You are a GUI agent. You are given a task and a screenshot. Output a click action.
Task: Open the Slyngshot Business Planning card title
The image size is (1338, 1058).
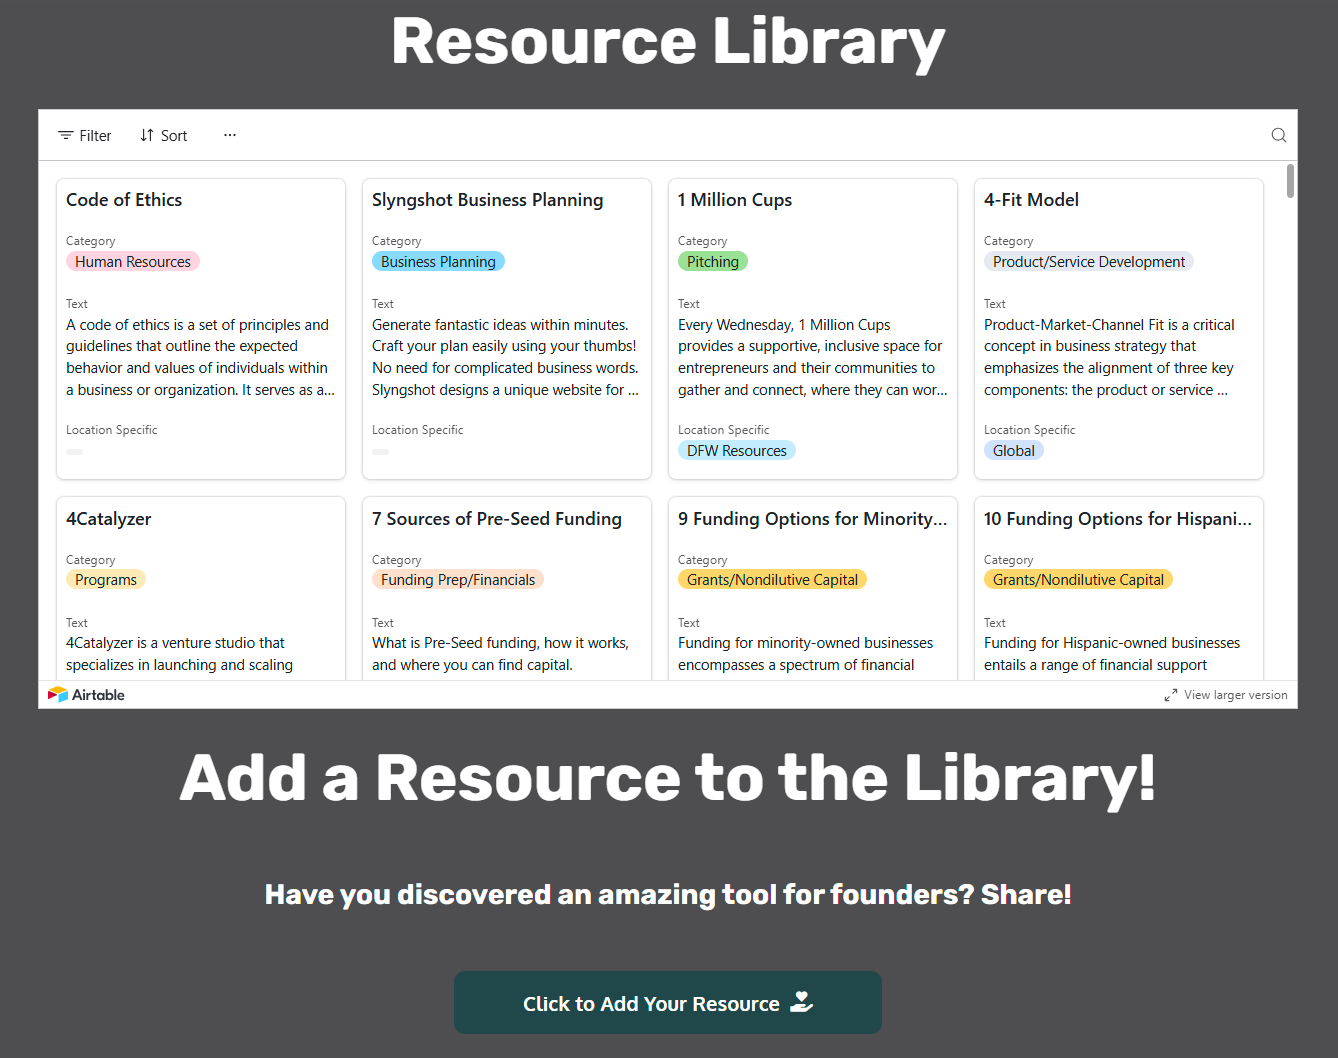click(488, 200)
